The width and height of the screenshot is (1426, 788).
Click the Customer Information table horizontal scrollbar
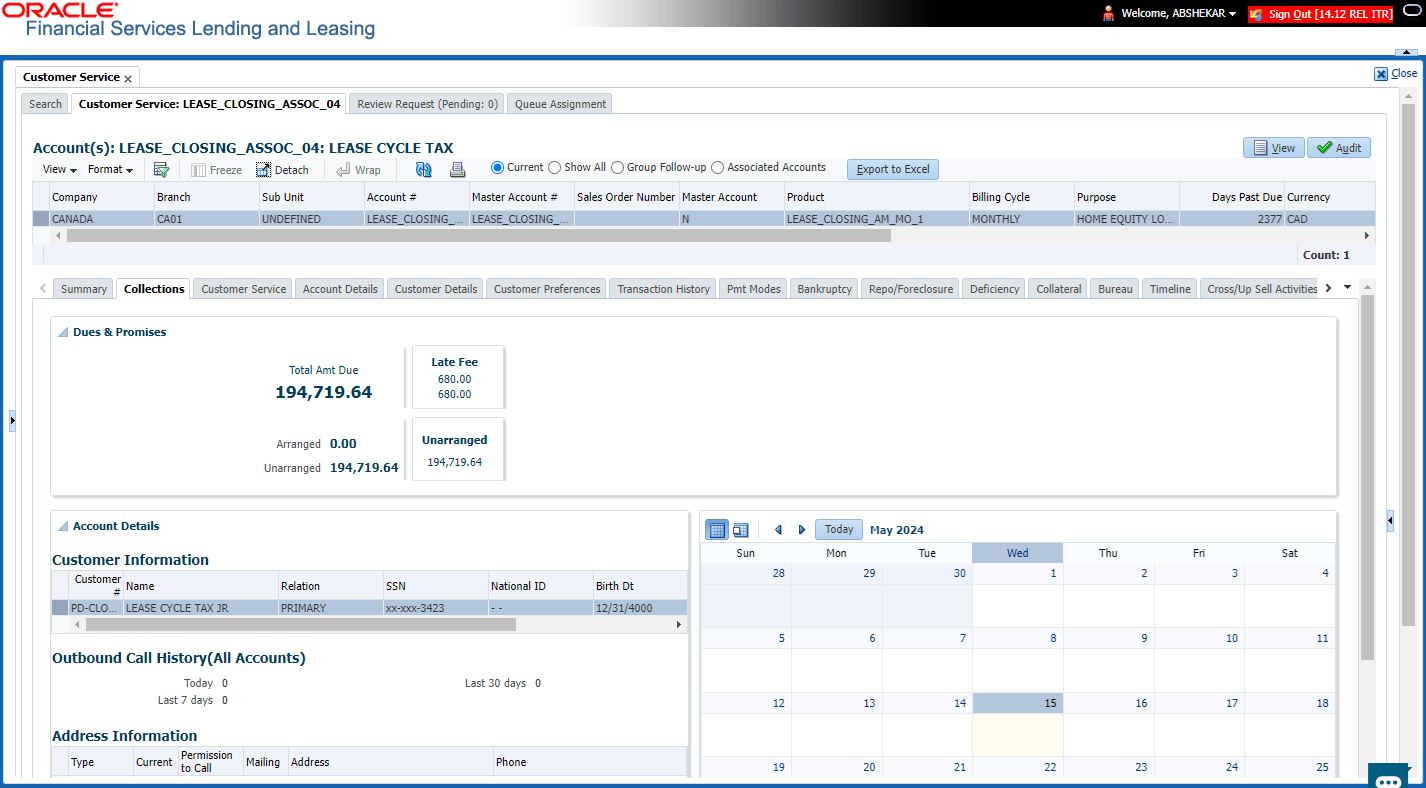(x=300, y=624)
